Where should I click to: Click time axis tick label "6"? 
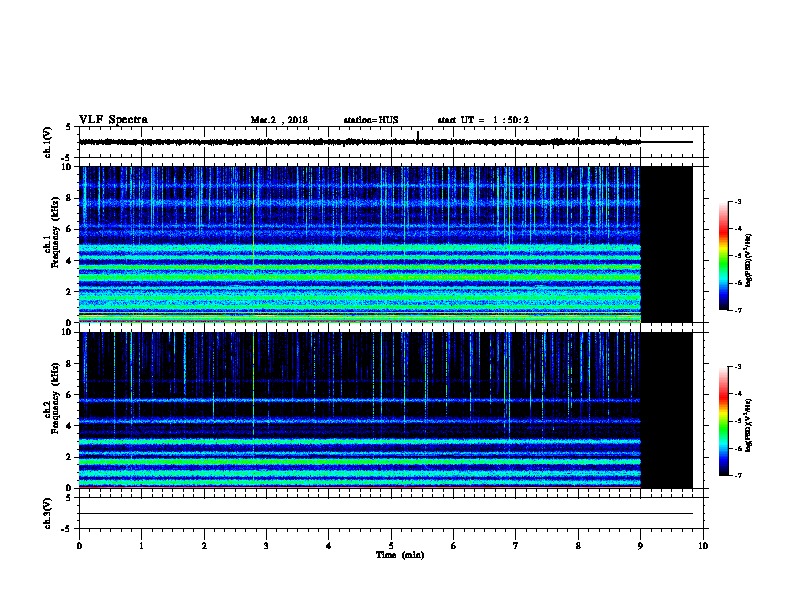453,546
